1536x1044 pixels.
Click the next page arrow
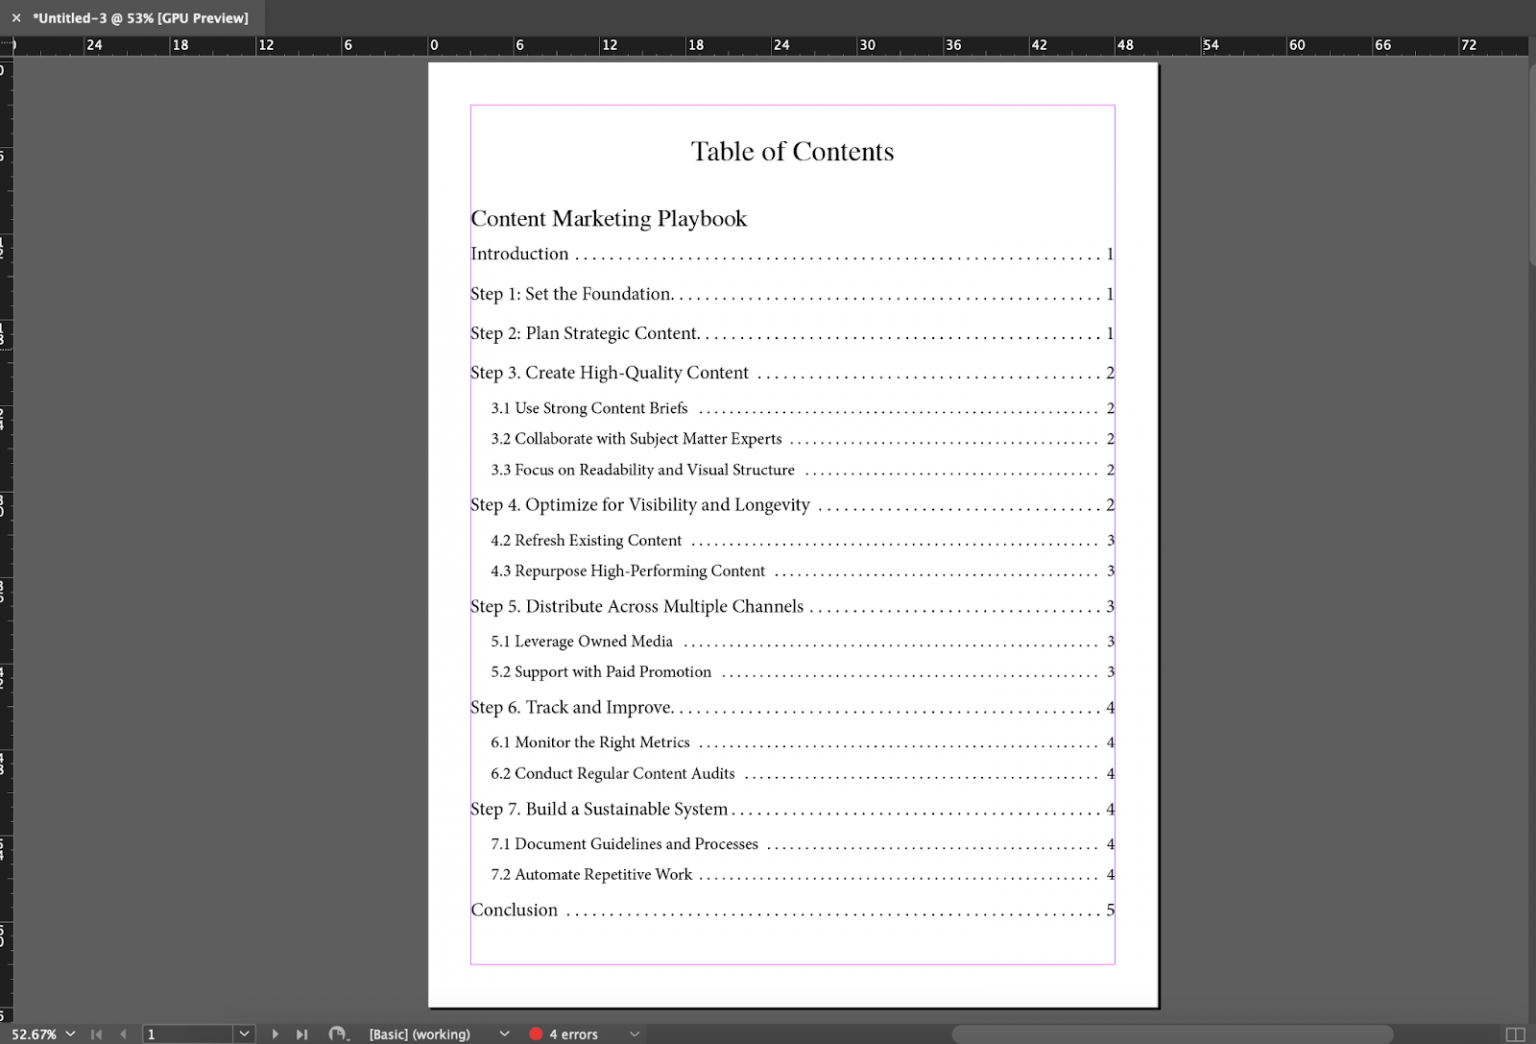(275, 1034)
